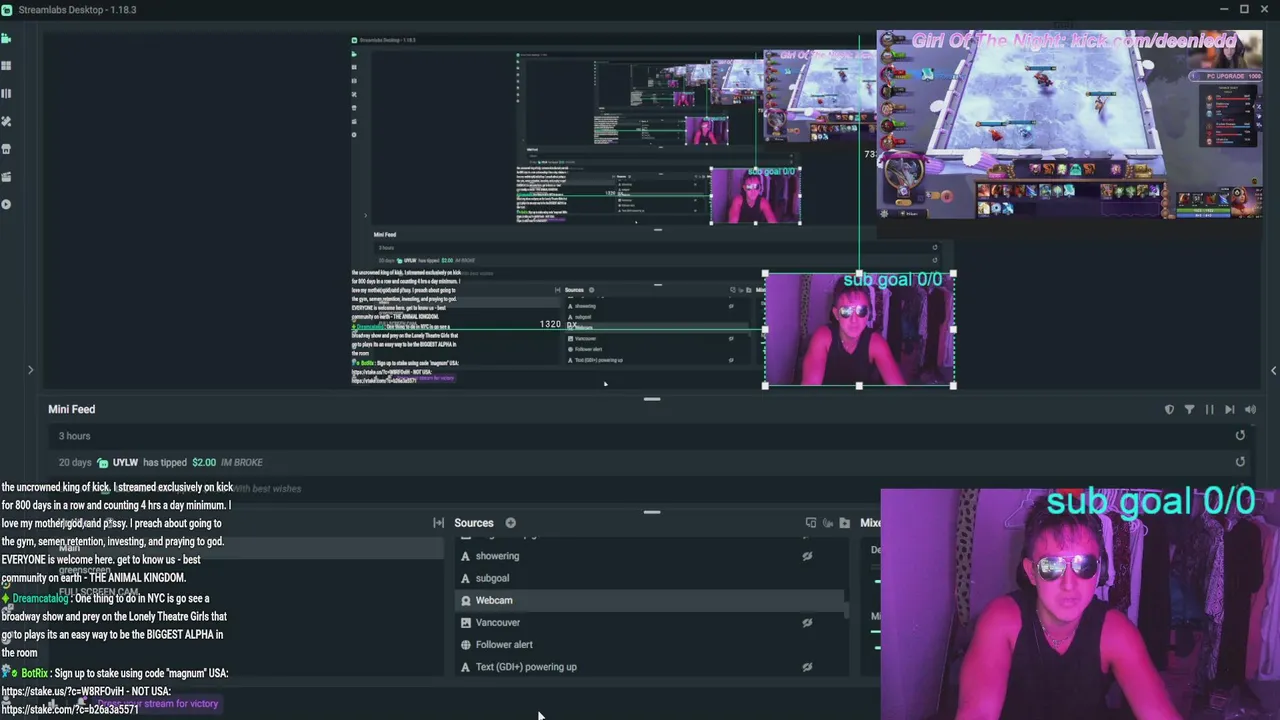
Task: Click the collapse icon left of Sources
Action: [x=438, y=523]
